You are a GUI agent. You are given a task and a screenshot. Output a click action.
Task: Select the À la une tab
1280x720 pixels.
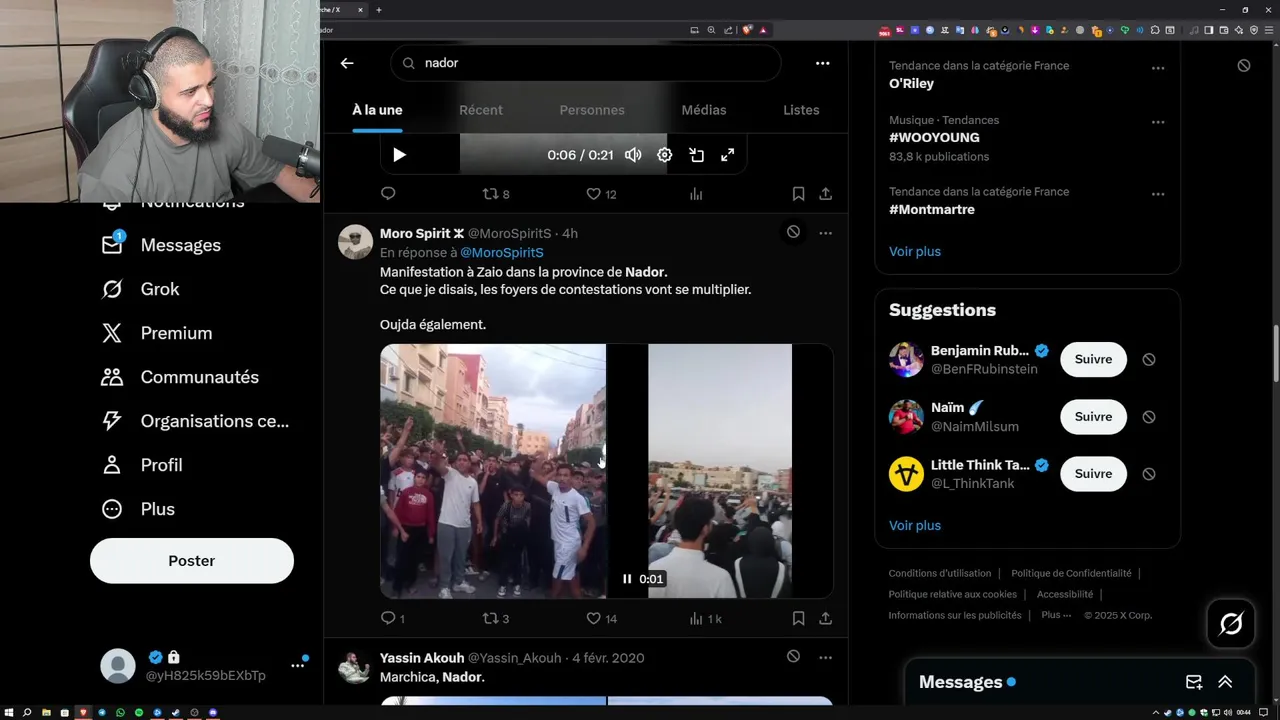[377, 110]
